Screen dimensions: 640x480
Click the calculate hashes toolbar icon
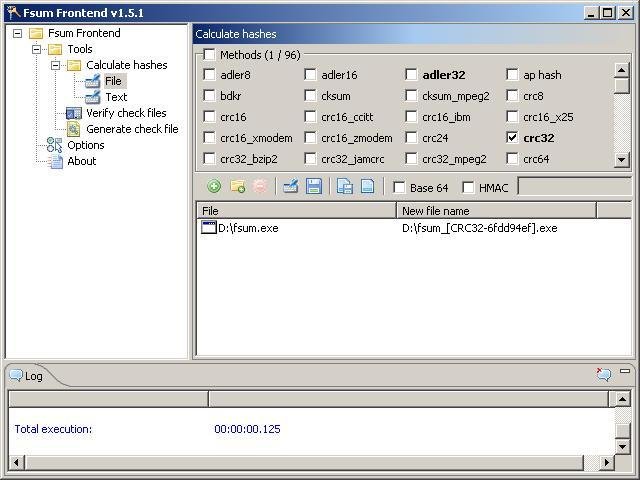pos(291,187)
